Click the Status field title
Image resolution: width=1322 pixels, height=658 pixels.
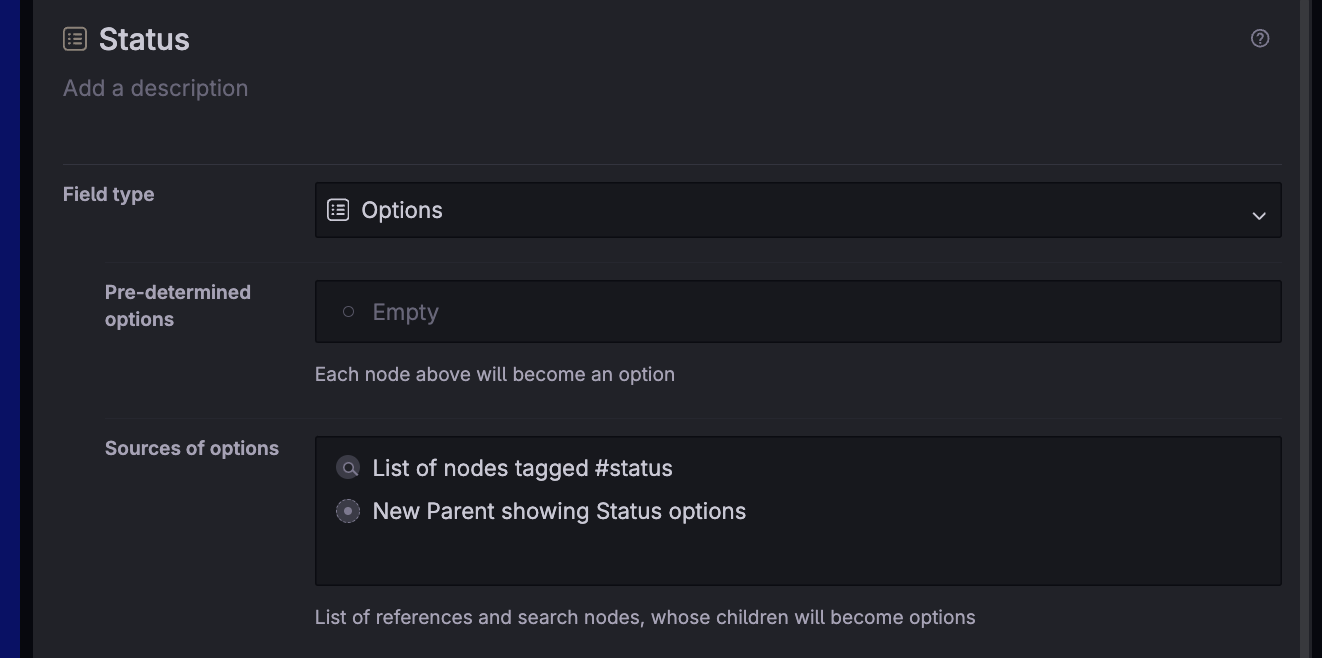pos(144,39)
